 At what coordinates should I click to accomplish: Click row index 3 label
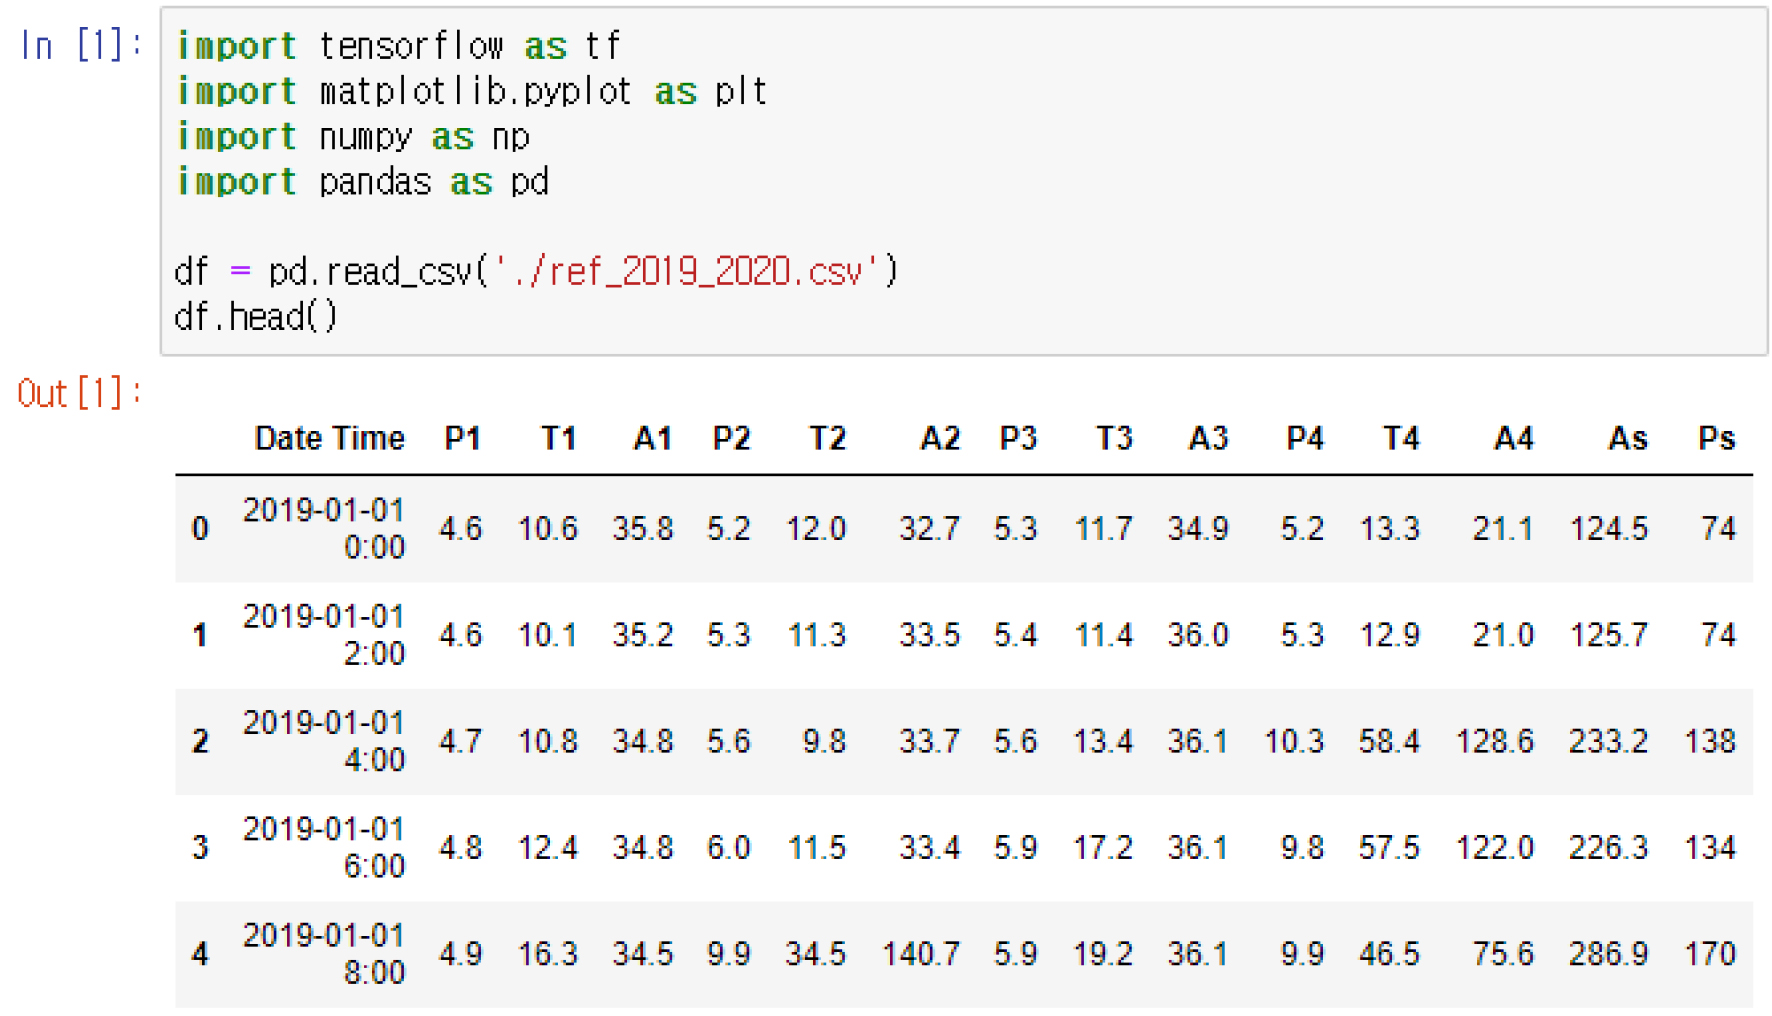200,847
